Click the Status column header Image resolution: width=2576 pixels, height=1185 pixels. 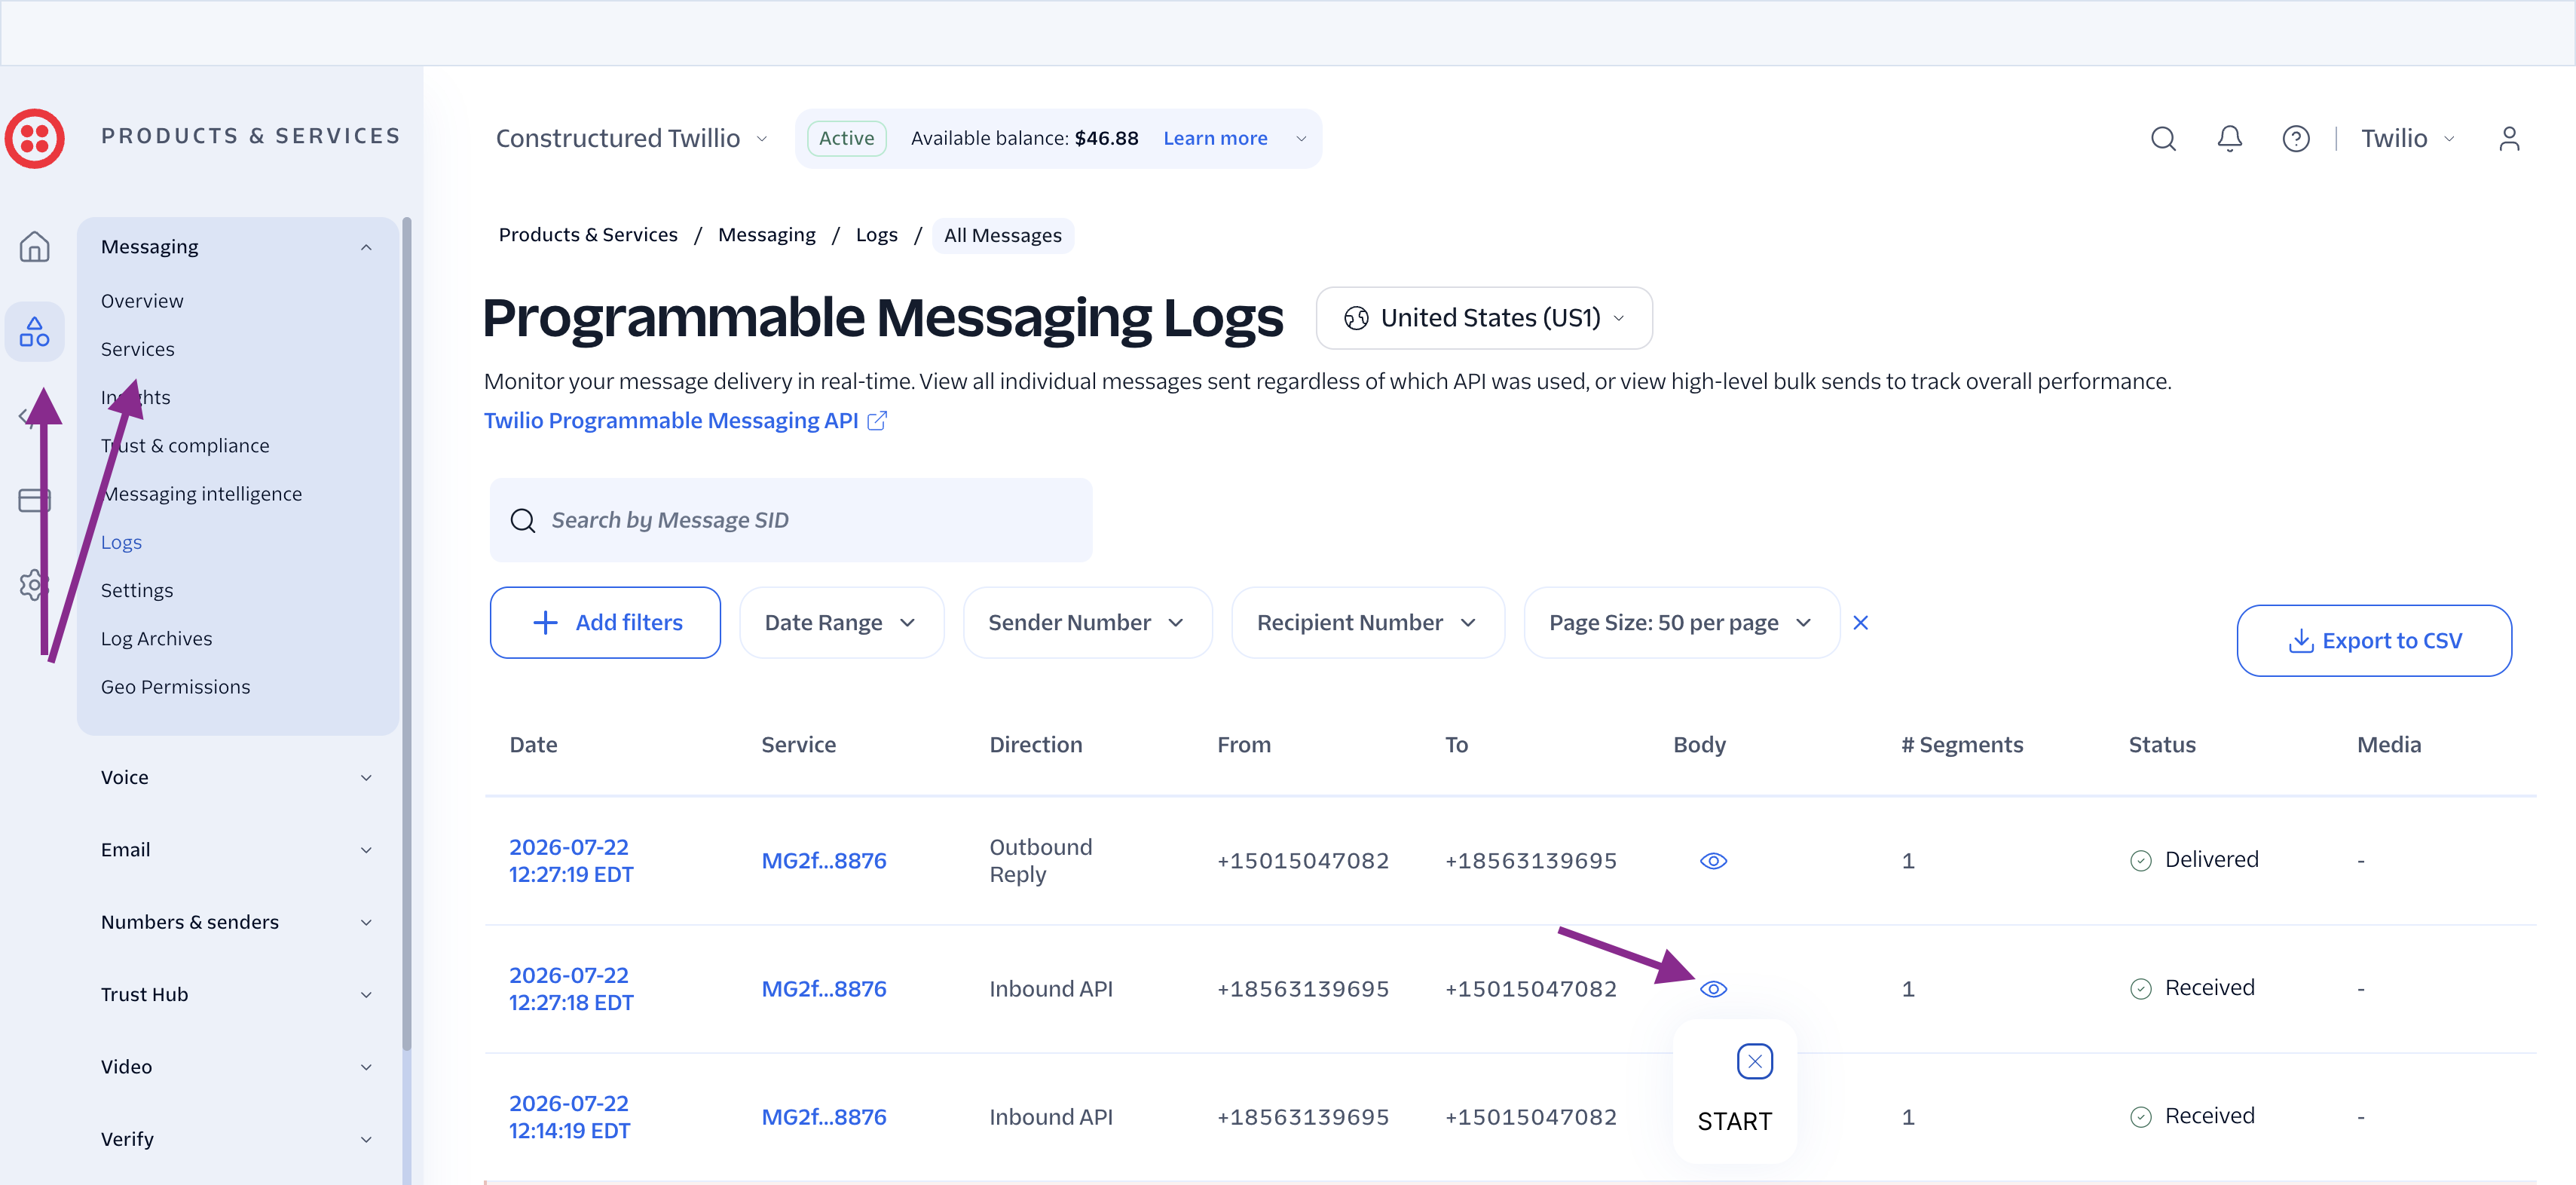2161,745
